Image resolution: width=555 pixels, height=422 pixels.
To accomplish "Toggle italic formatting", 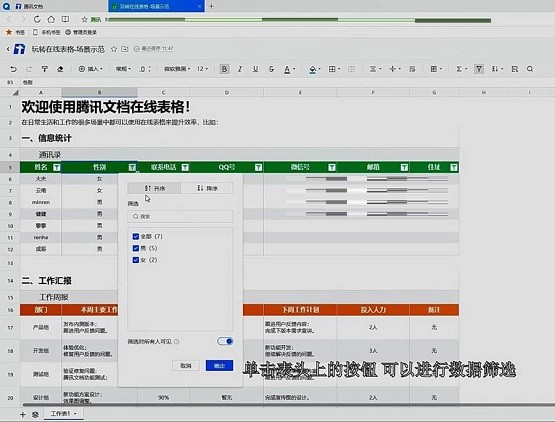I will click(x=240, y=69).
